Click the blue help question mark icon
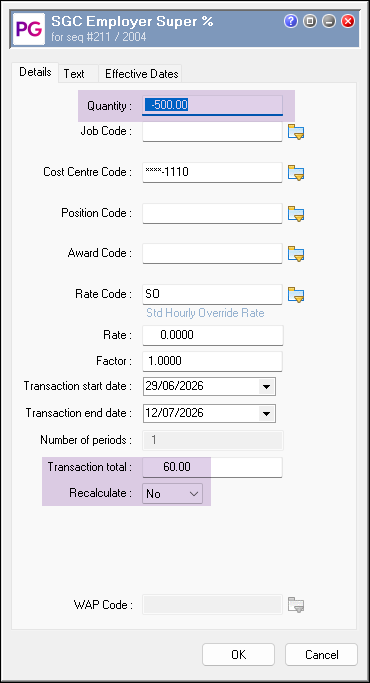The width and height of the screenshot is (370, 683). [291, 21]
